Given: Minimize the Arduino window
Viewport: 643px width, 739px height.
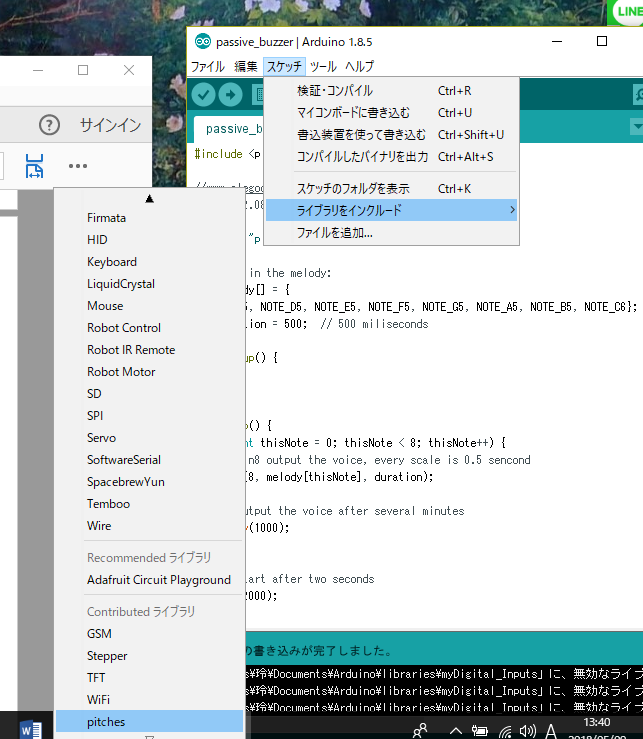Looking at the screenshot, I should pyautogui.click(x=557, y=41).
